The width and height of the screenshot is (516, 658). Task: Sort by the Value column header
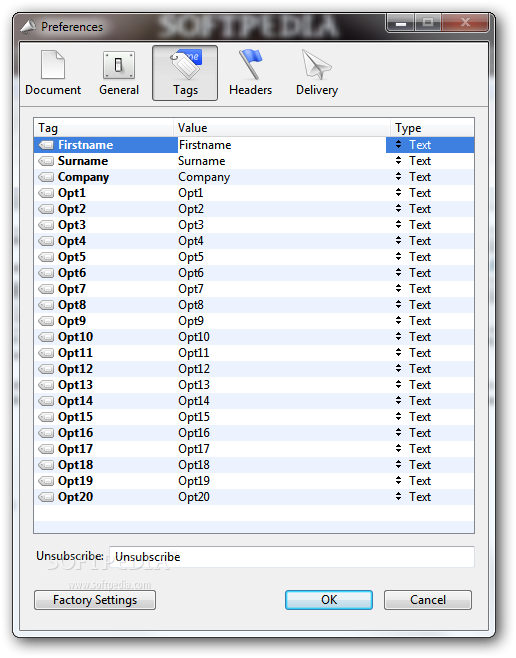click(282, 128)
